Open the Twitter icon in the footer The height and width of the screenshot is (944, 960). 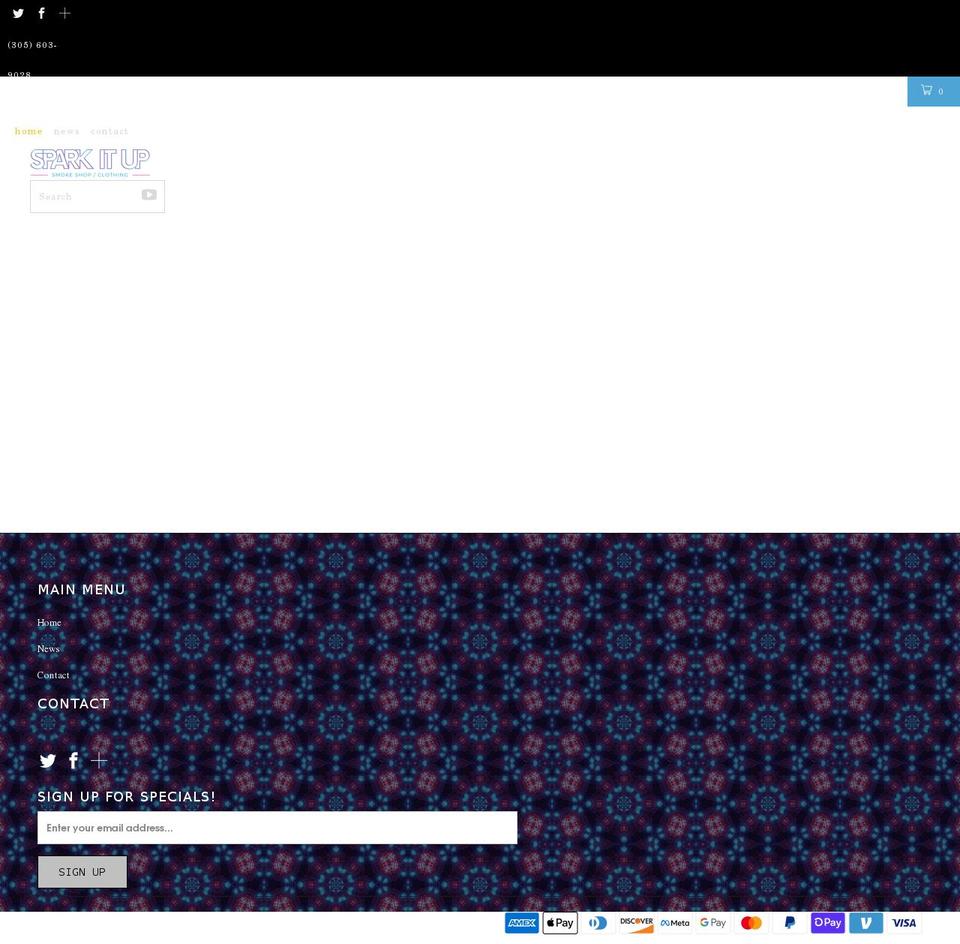[47, 760]
